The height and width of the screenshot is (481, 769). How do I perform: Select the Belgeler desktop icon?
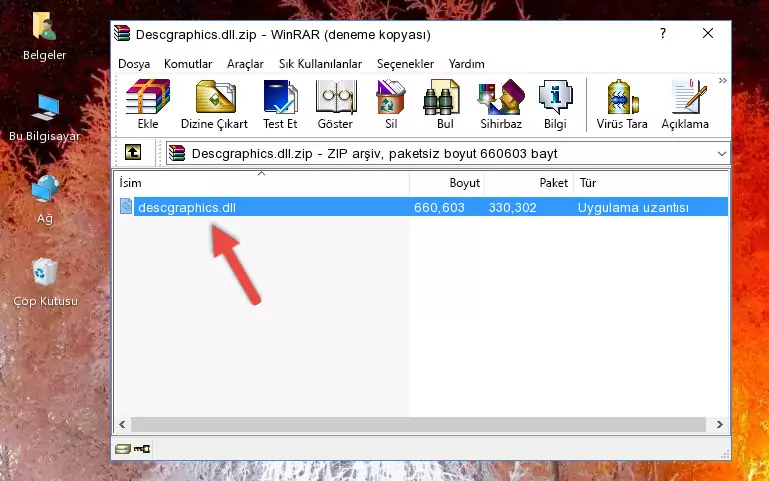pyautogui.click(x=45, y=36)
